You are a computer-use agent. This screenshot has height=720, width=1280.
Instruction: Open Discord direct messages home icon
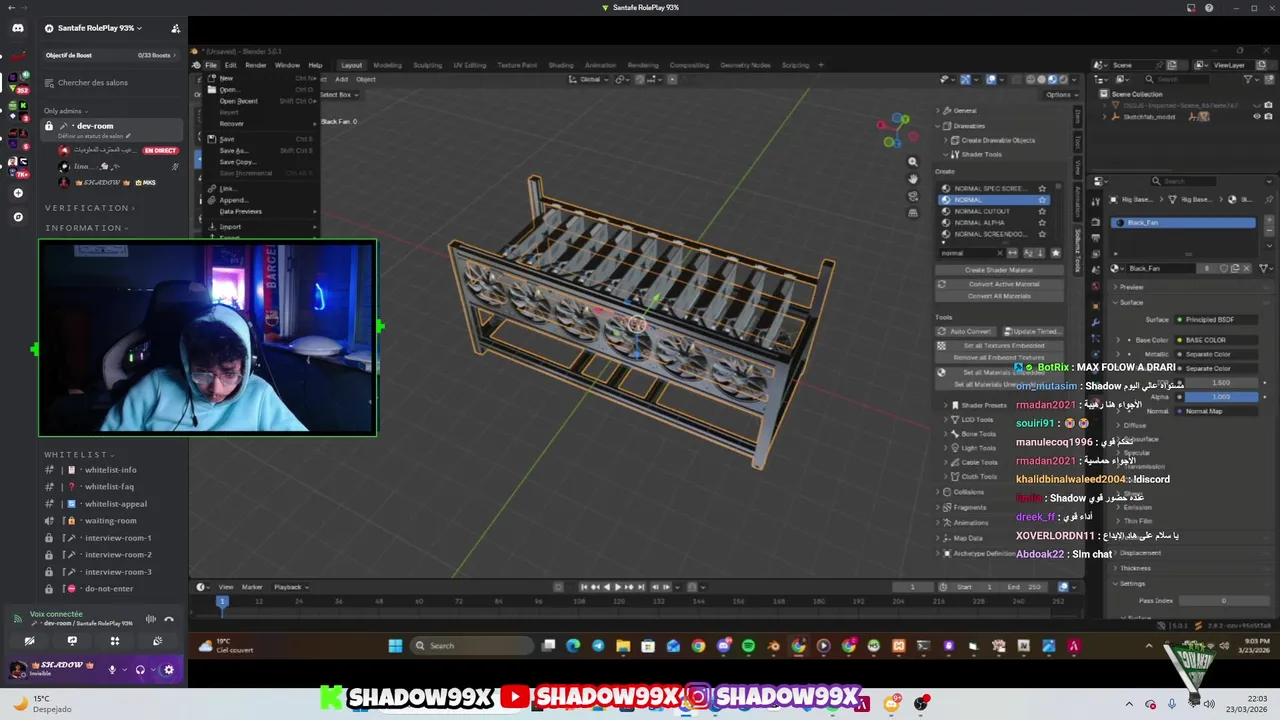[17, 28]
